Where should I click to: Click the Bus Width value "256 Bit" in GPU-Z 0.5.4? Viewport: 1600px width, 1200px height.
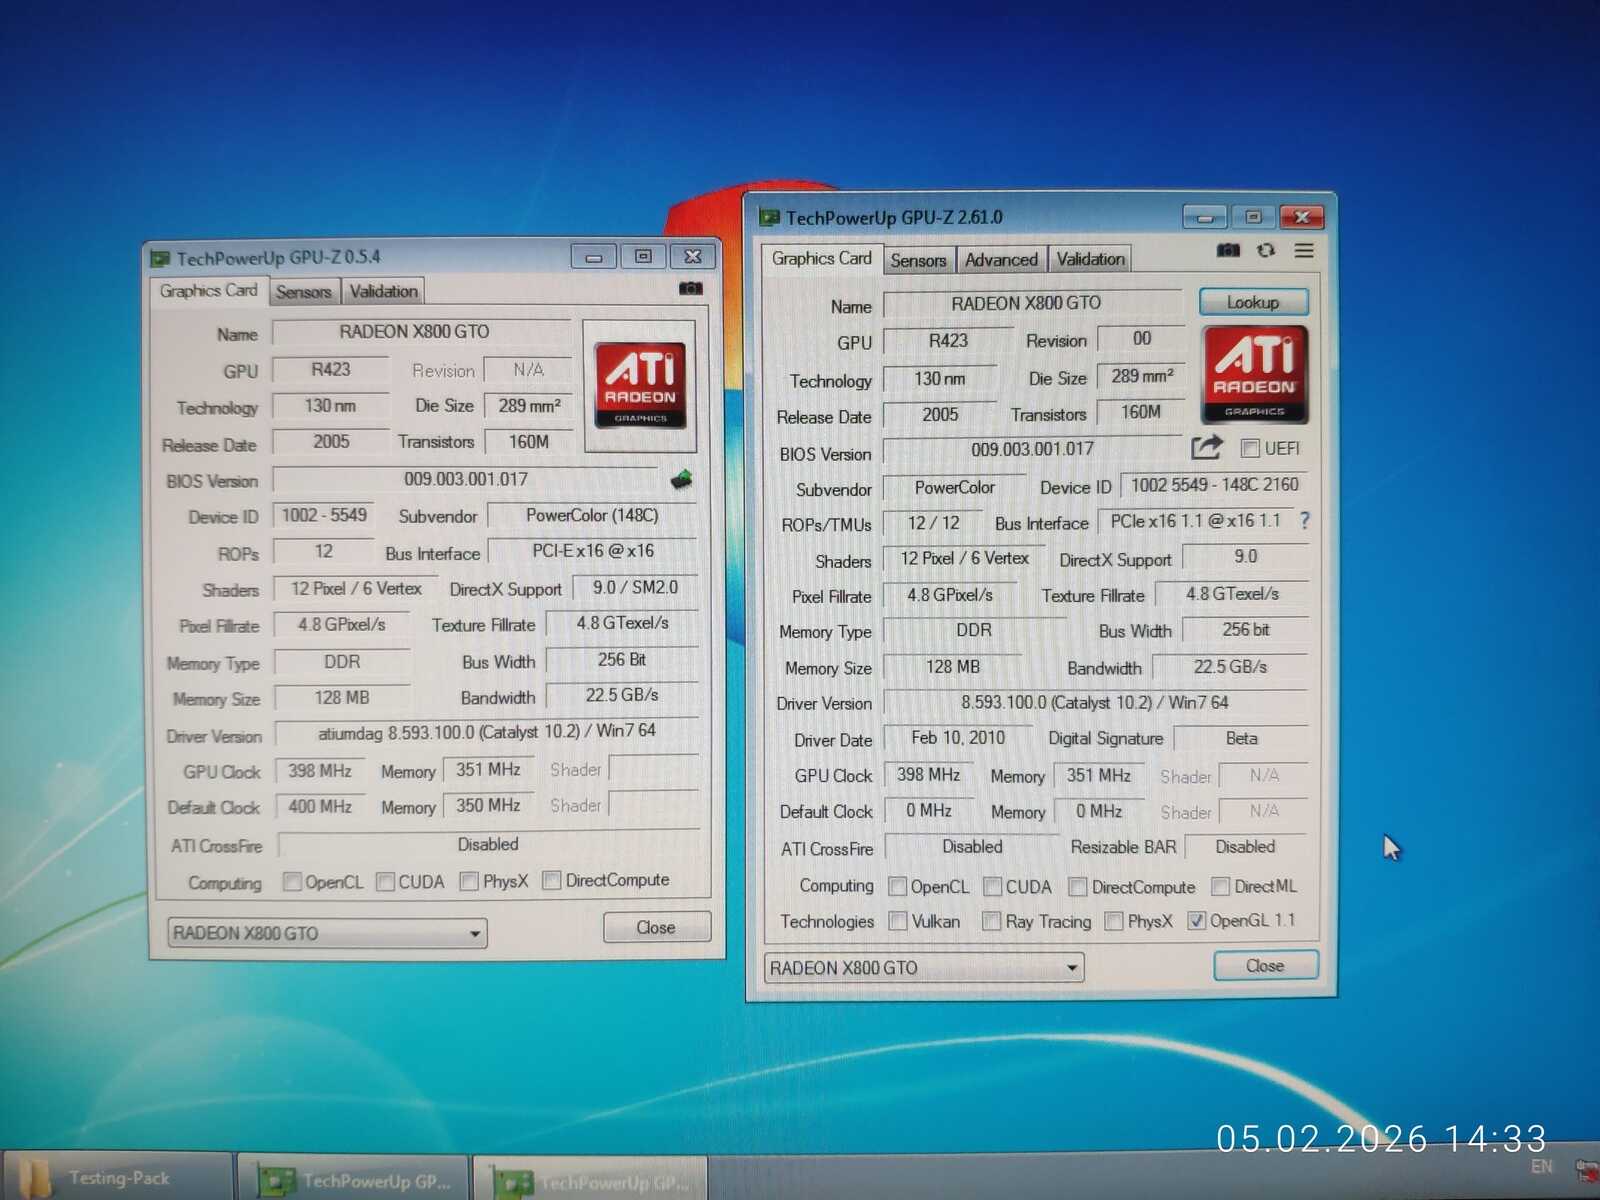point(621,660)
